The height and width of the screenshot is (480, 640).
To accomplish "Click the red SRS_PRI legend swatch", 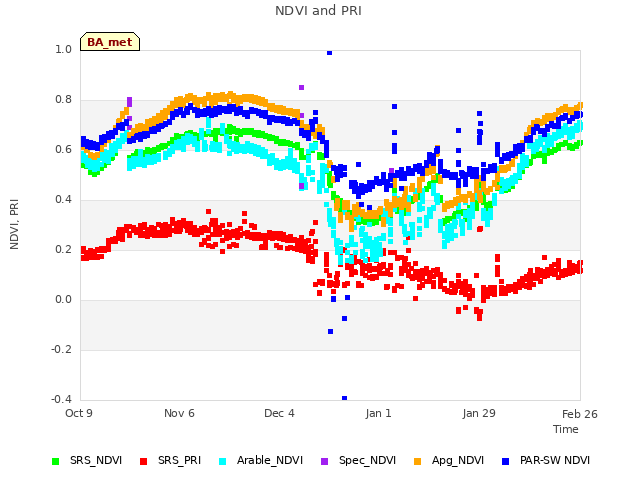I will point(143,461).
